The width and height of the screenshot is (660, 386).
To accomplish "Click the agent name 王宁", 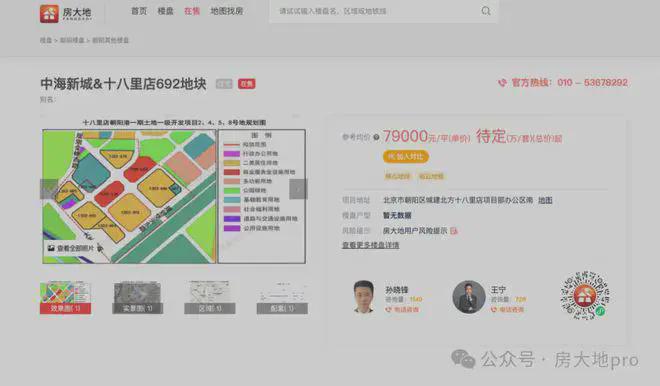I will tap(498, 290).
